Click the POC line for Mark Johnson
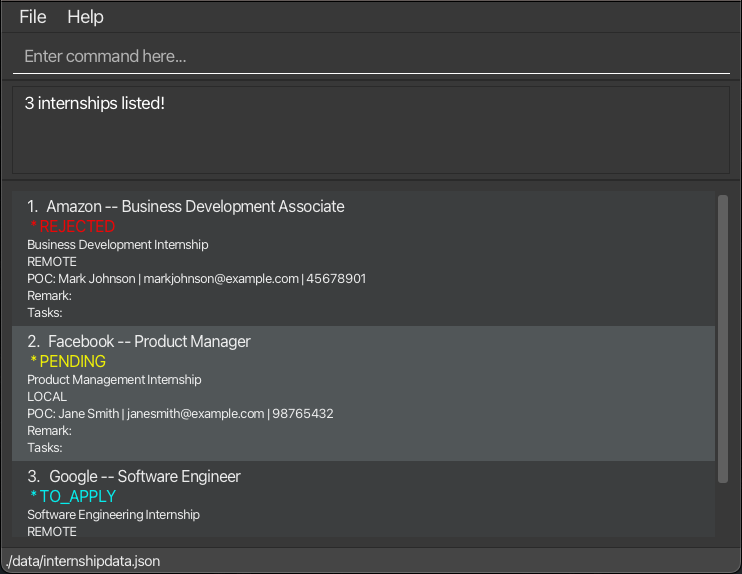The width and height of the screenshot is (742, 574). (196, 279)
